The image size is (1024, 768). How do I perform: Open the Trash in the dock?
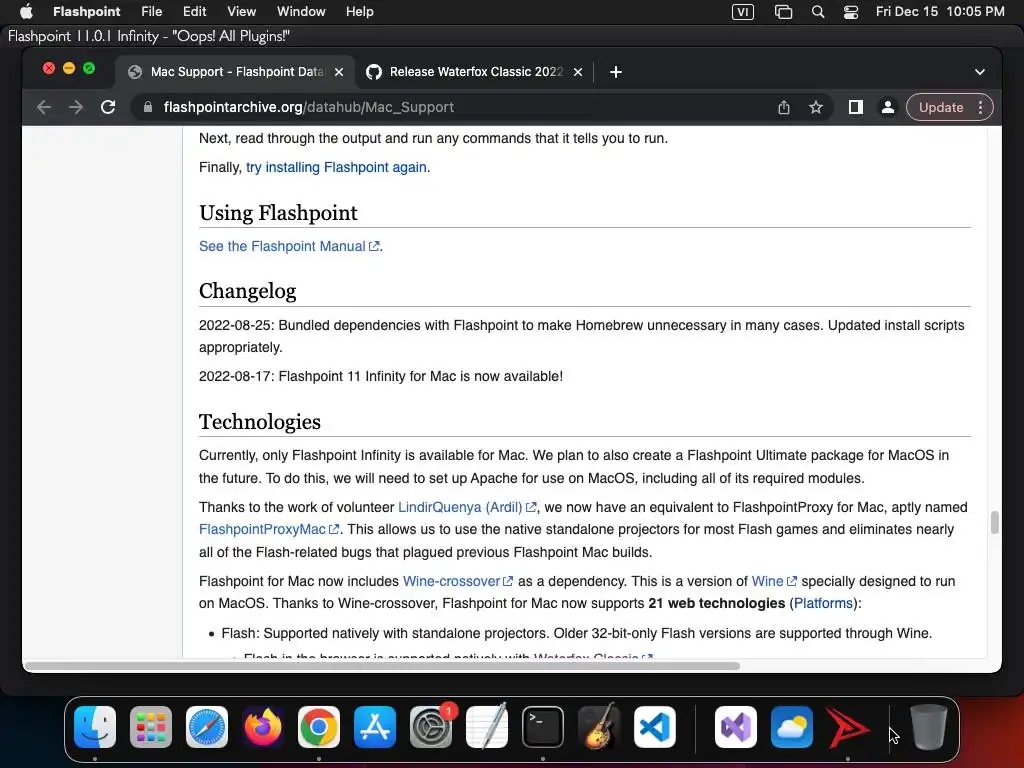pos(929,727)
